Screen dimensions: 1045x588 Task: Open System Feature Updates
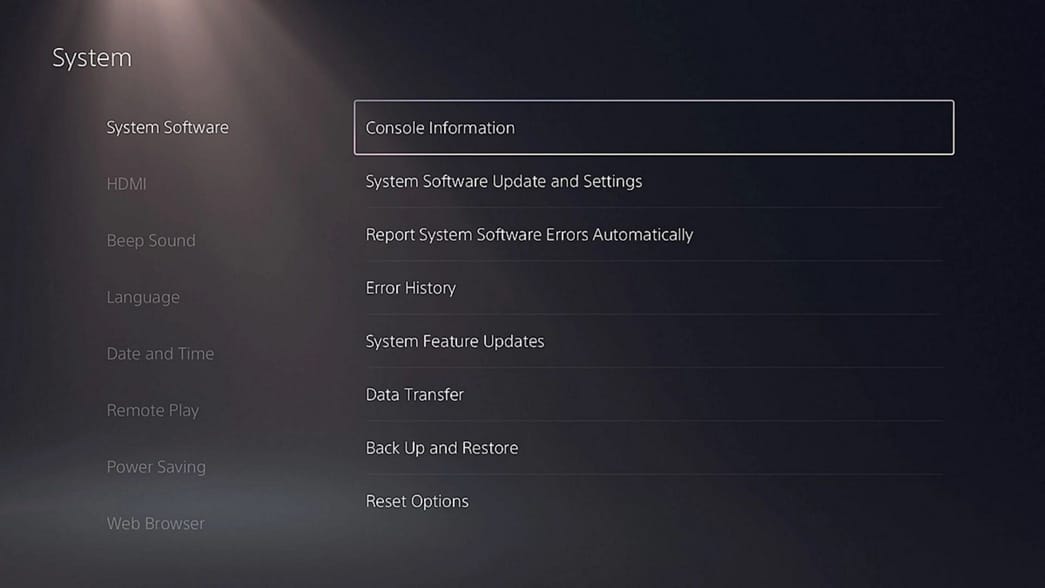point(455,341)
